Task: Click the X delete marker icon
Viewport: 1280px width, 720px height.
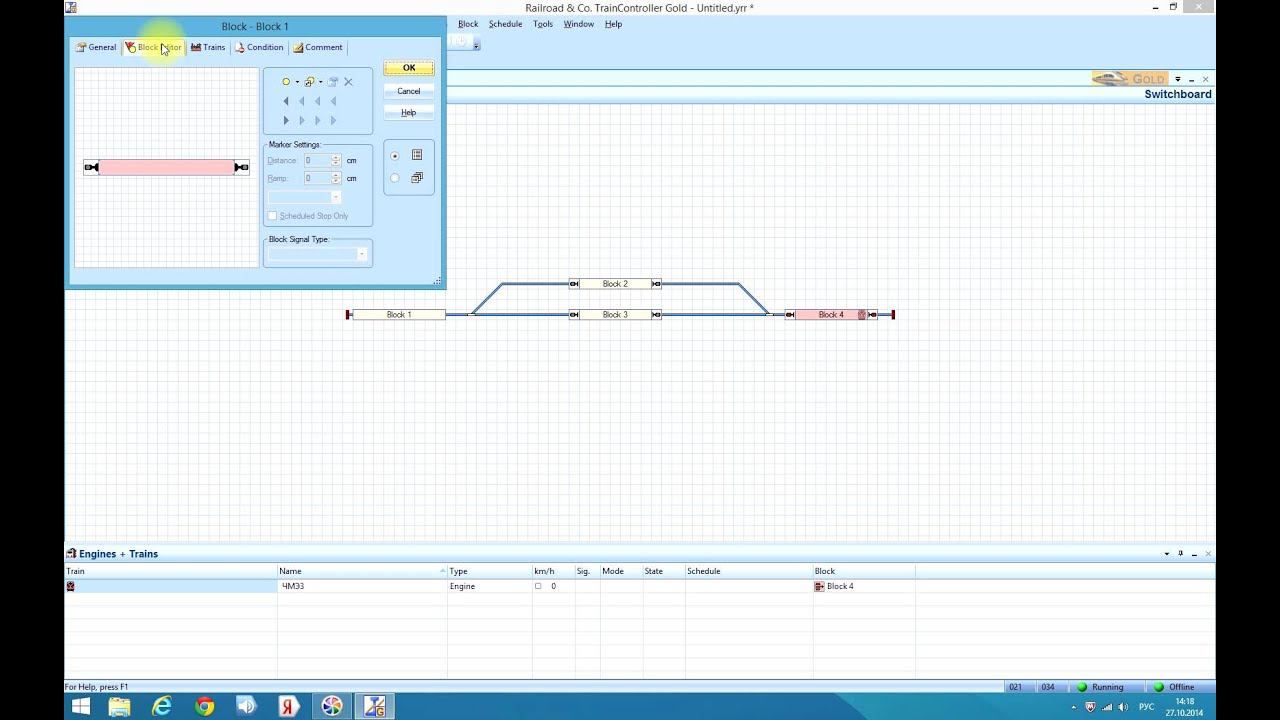Action: coord(349,82)
